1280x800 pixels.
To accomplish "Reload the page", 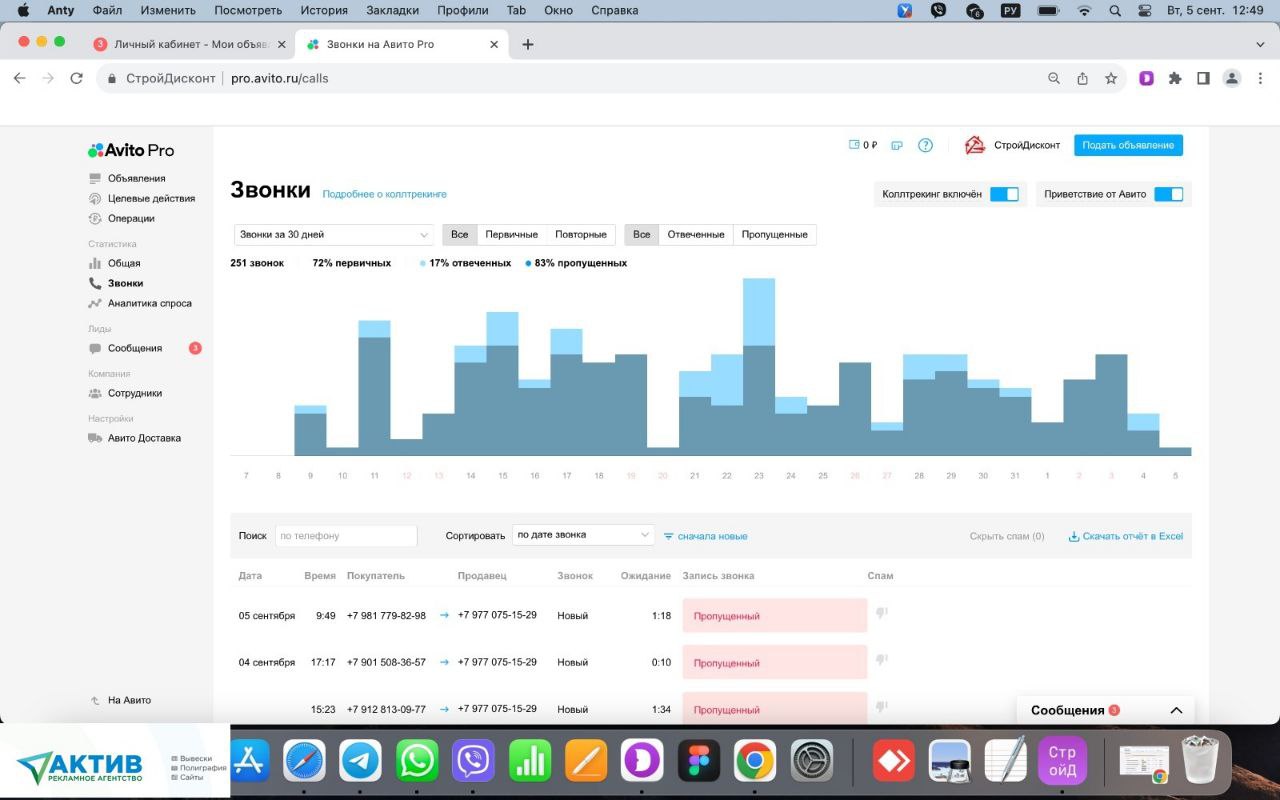I will 76,78.
